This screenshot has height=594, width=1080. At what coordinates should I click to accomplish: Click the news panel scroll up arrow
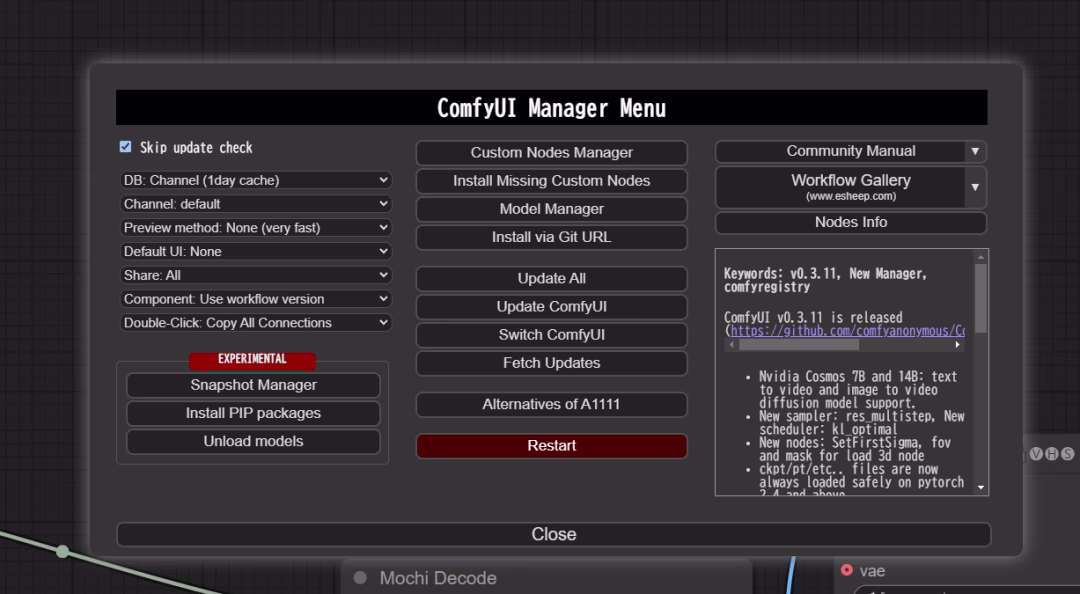981,257
